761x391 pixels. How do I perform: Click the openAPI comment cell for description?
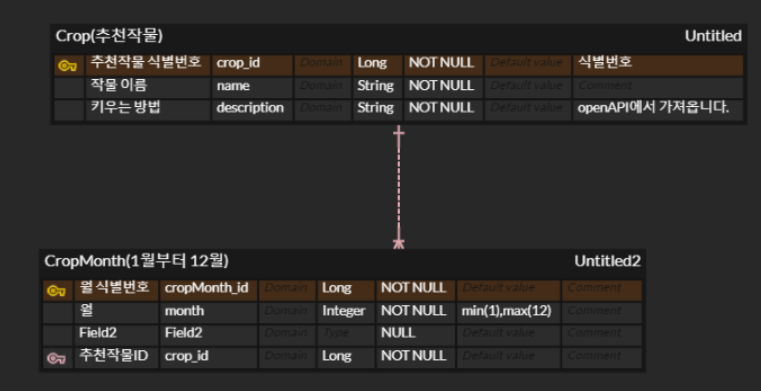[x=658, y=110]
